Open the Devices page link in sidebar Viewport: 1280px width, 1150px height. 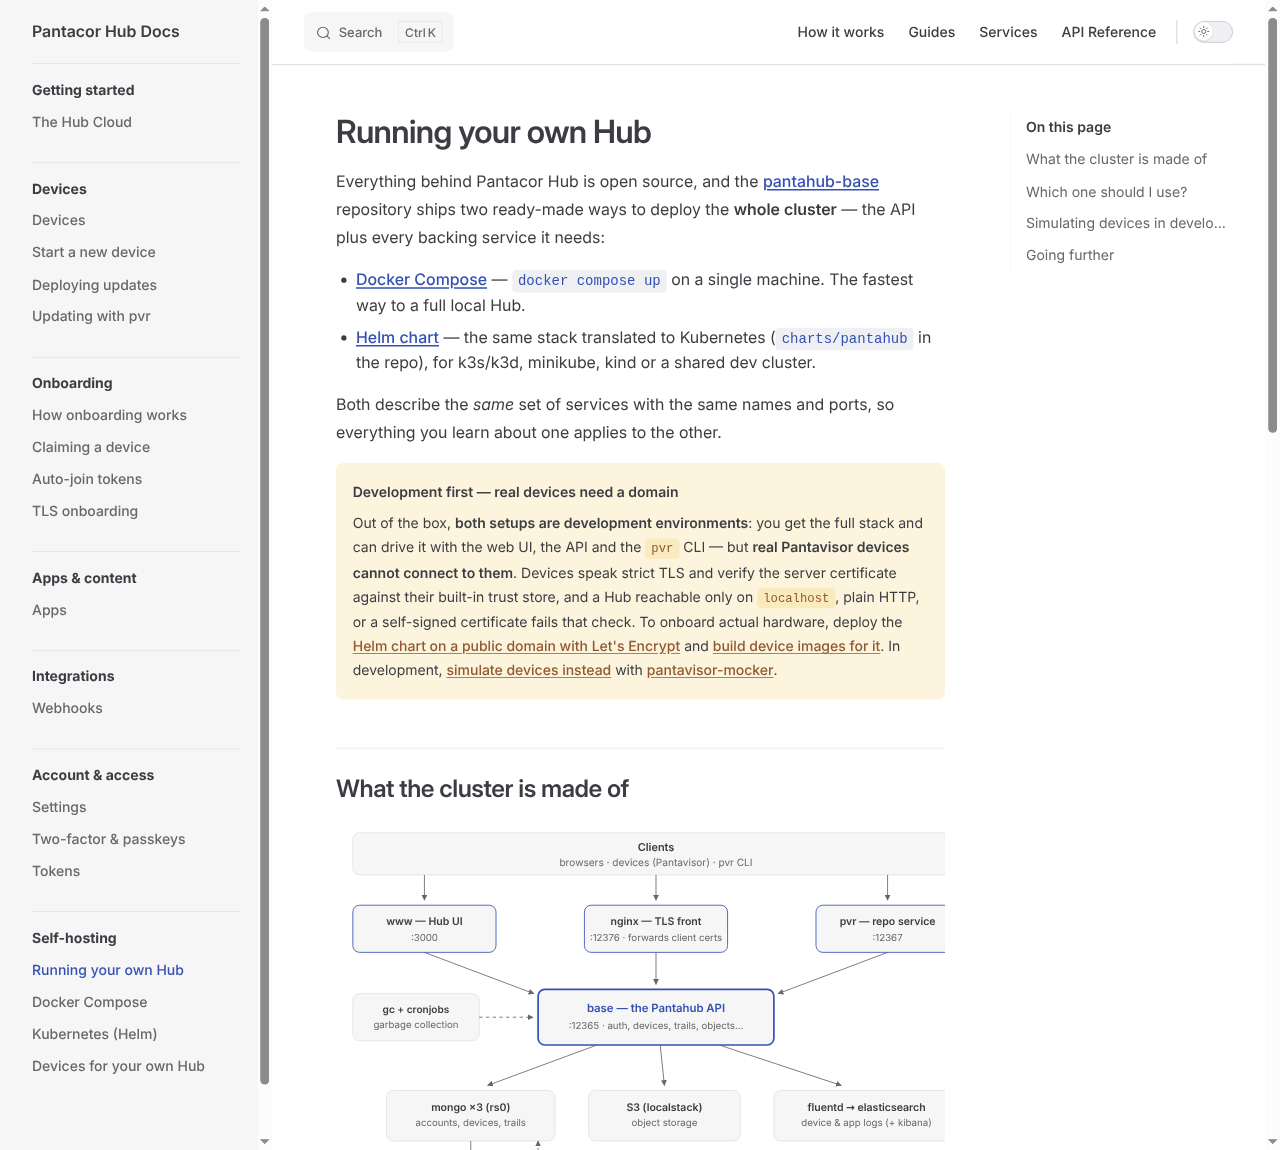pyautogui.click(x=59, y=220)
